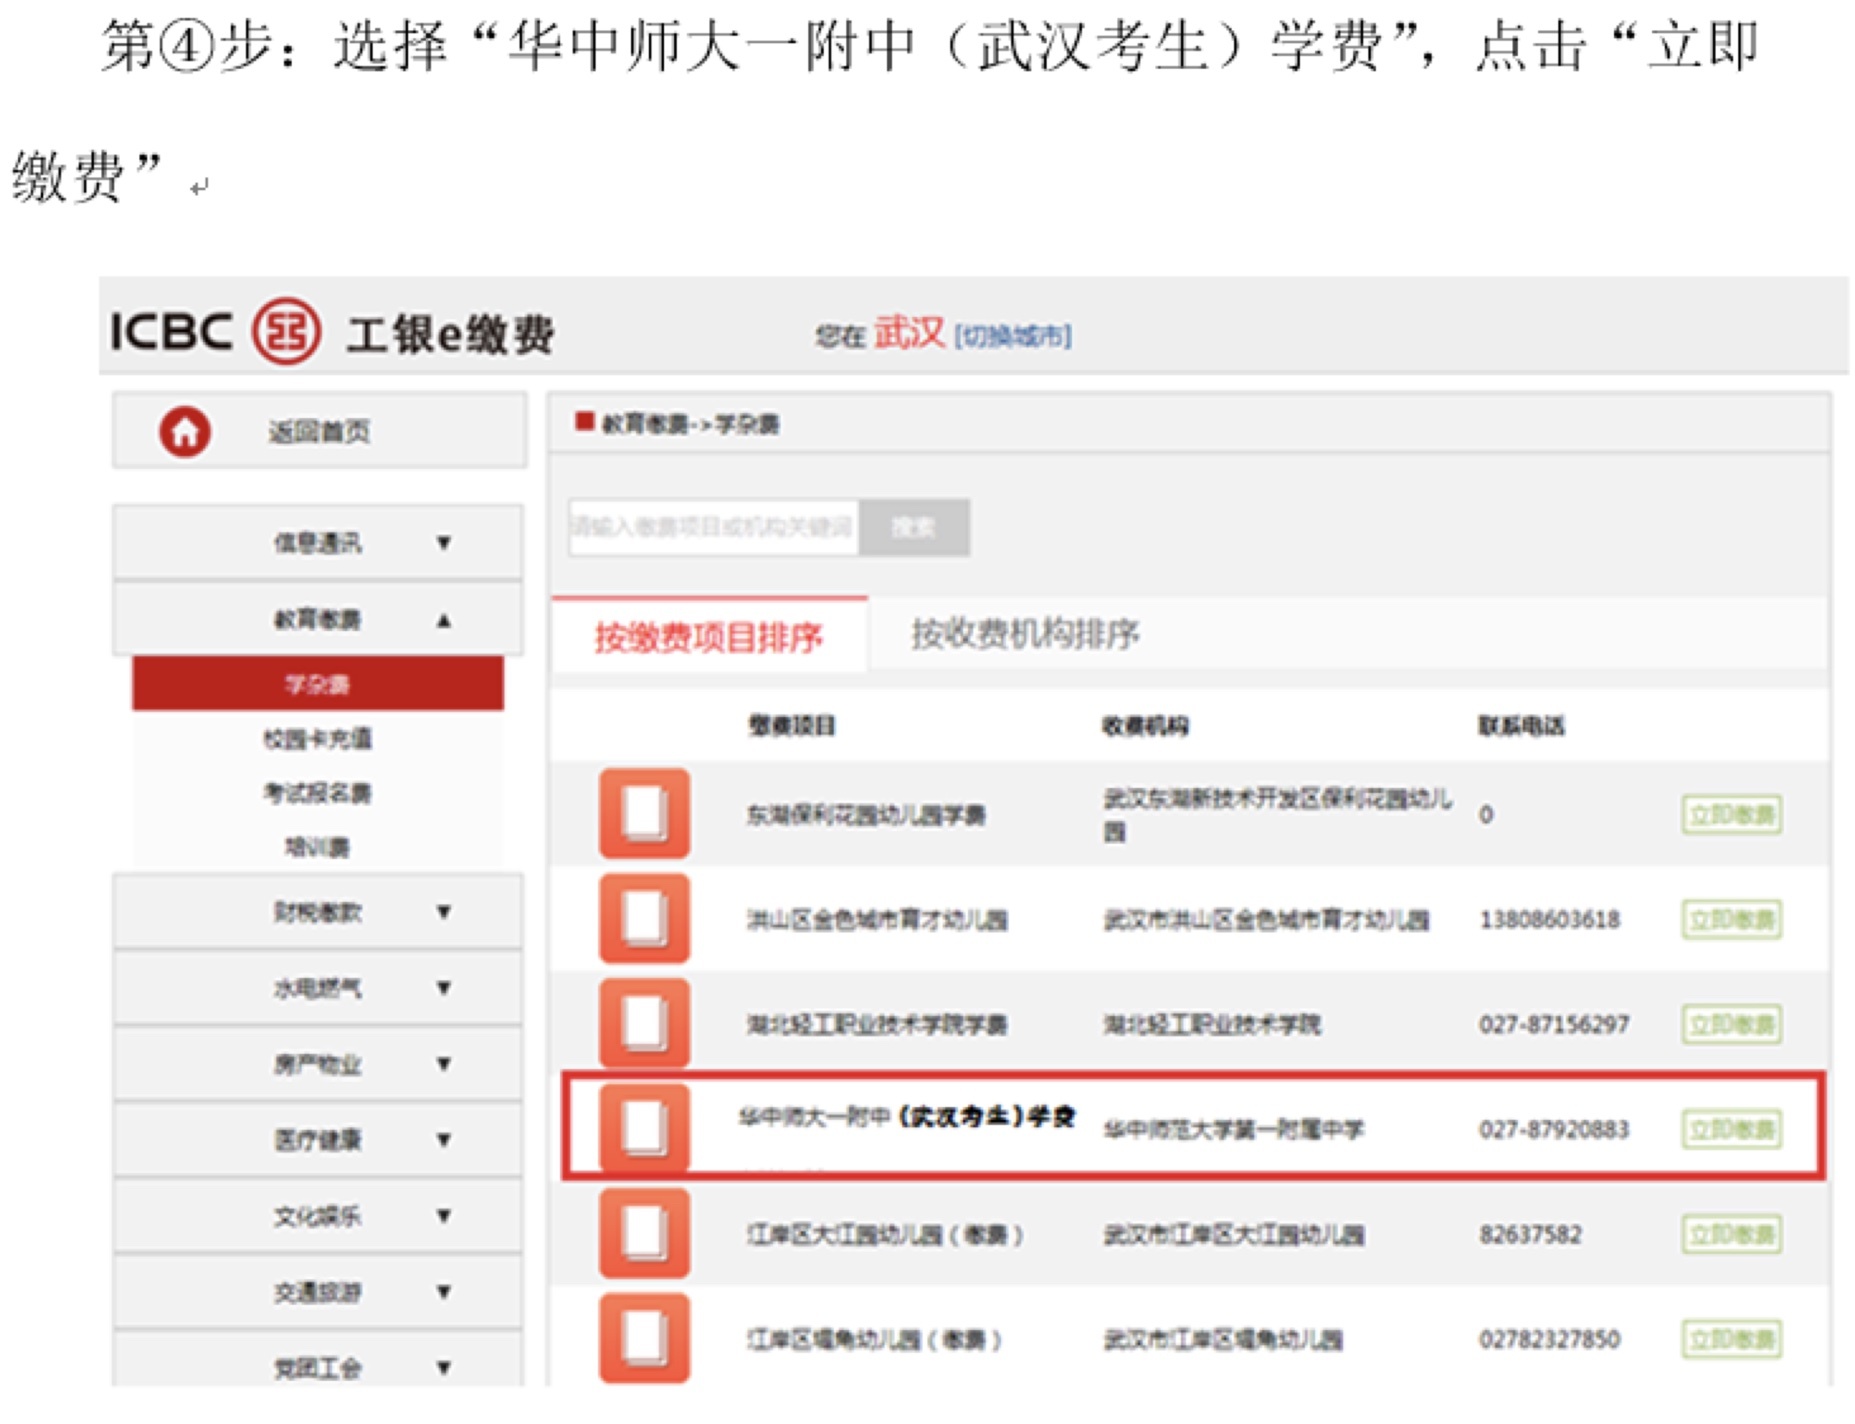Click orange document icon for 江岸区大江园幼儿园
Screen dimensions: 1855x1424
click(x=644, y=1233)
